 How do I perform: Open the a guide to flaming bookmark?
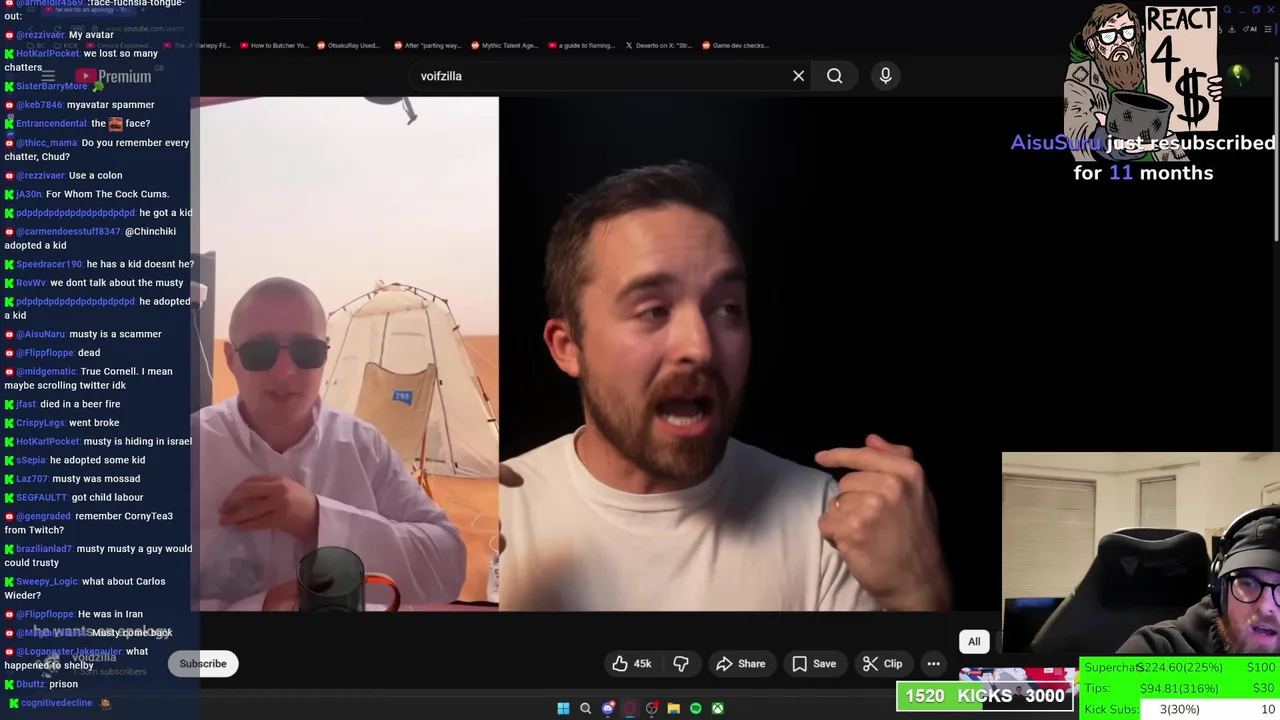(x=581, y=45)
